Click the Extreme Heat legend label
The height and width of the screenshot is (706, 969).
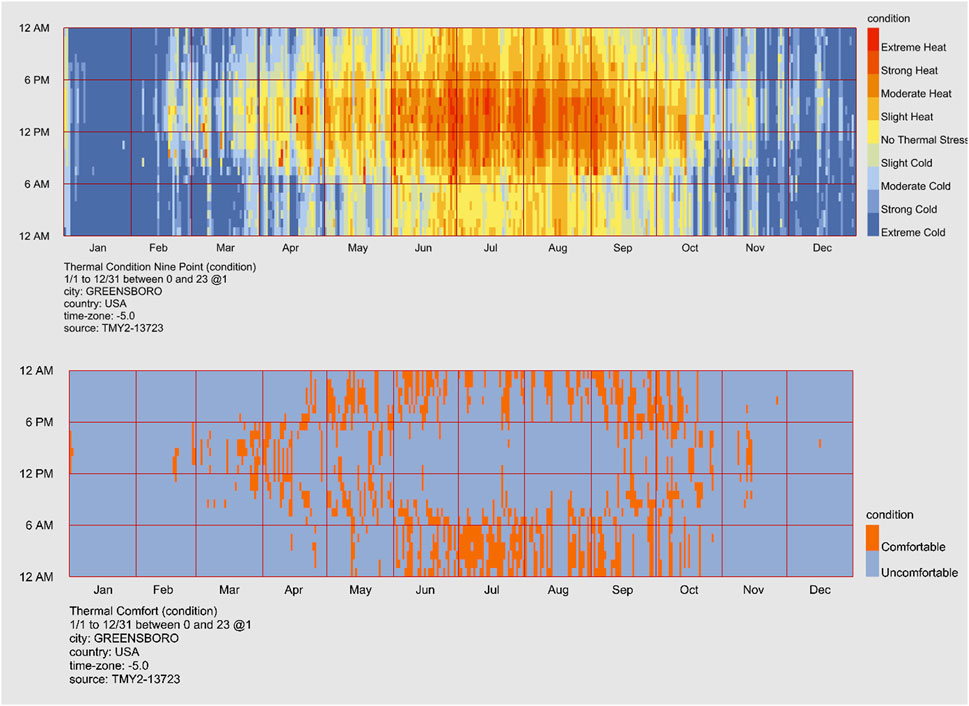point(913,48)
